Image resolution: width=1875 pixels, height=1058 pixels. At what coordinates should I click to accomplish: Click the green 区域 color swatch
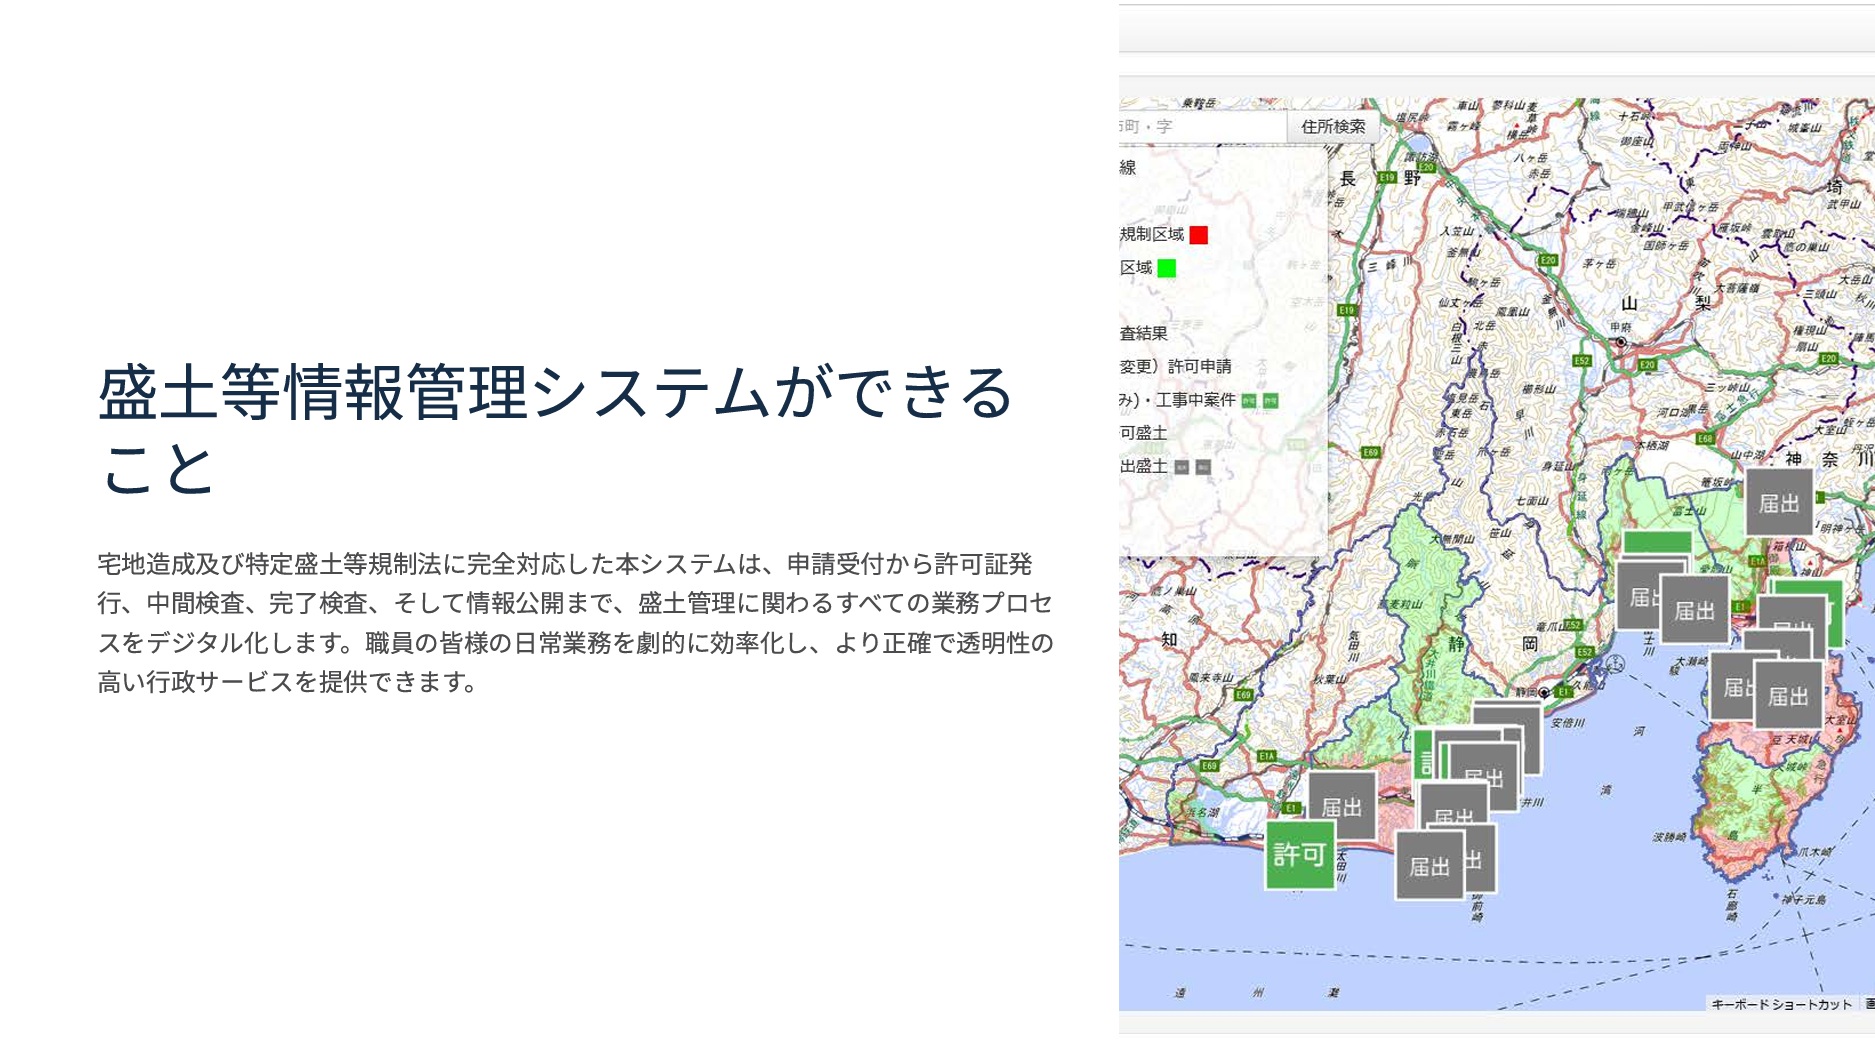click(x=1166, y=268)
